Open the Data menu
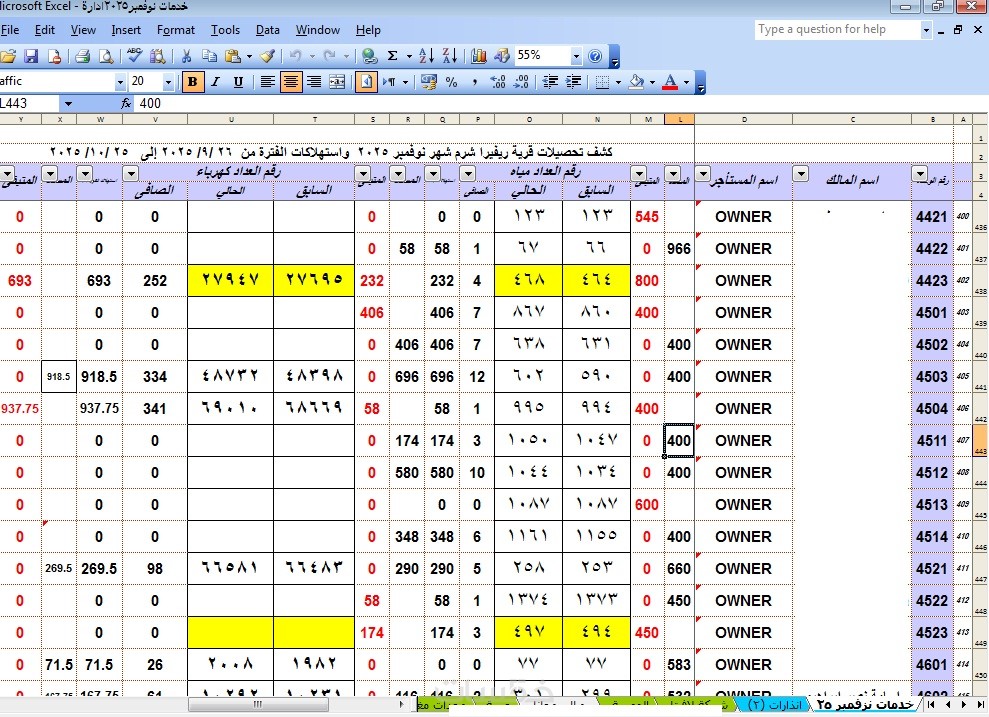This screenshot has height=717, width=989. click(x=267, y=30)
